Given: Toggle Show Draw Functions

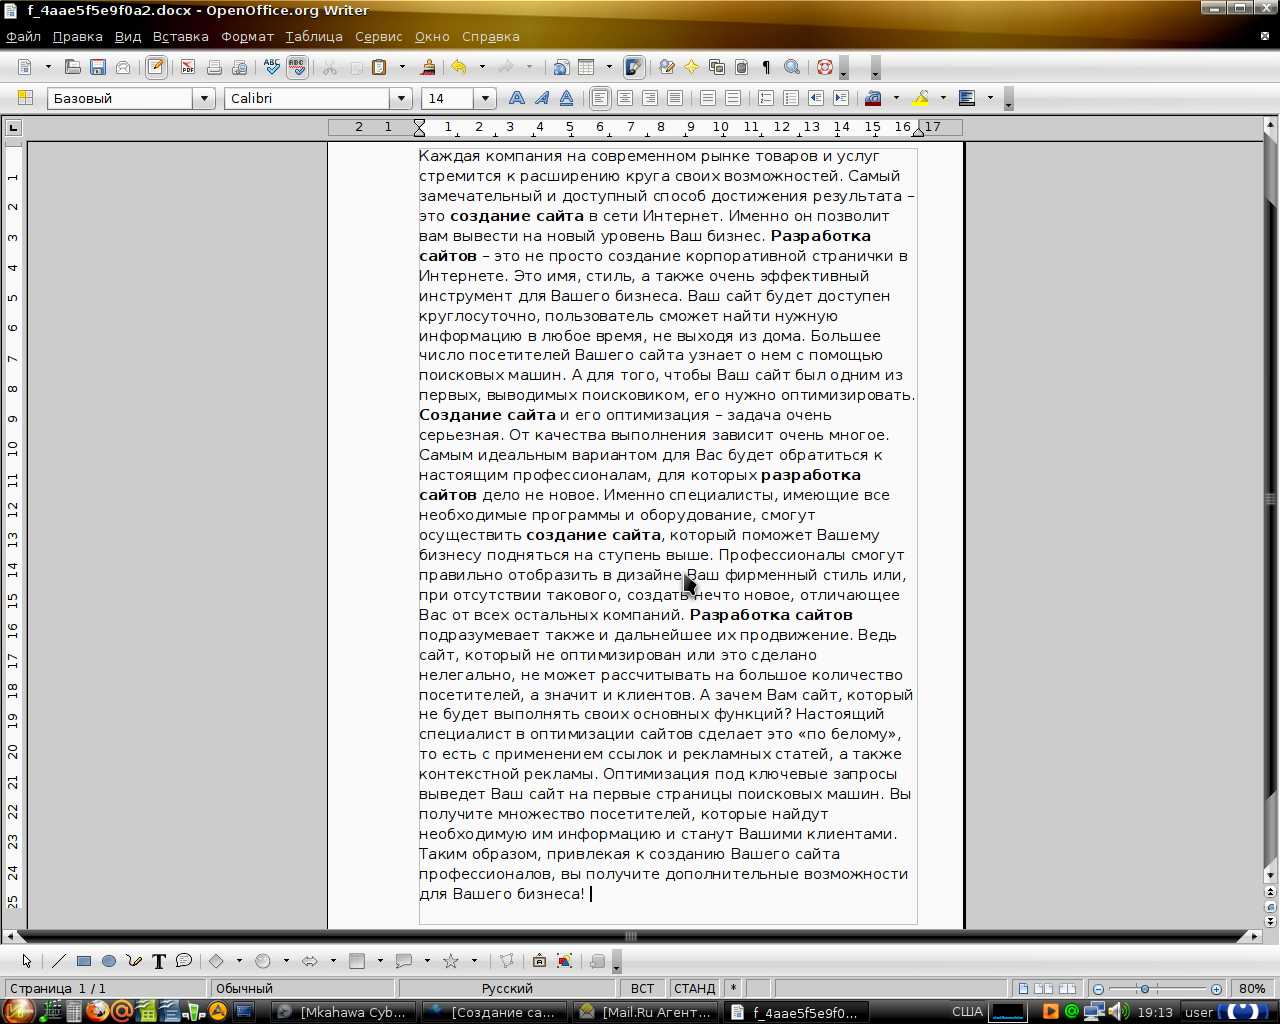Looking at the screenshot, I should click(634, 67).
